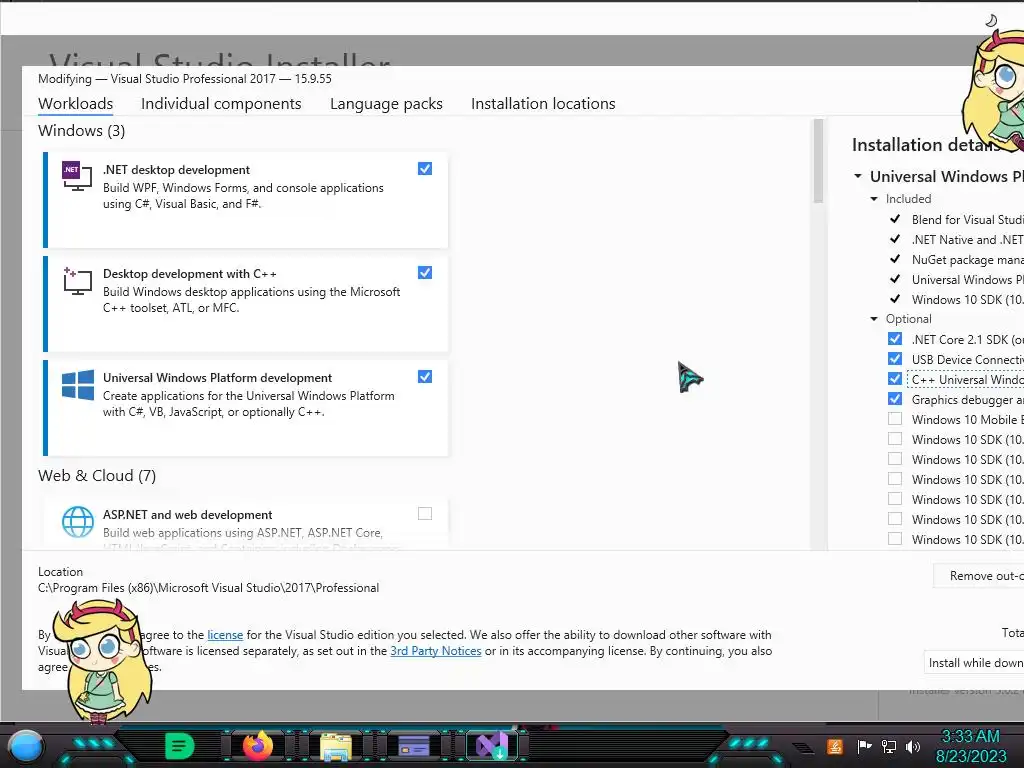Collapse the Included components list
Screen dimensions: 1024x768
tap(874, 199)
